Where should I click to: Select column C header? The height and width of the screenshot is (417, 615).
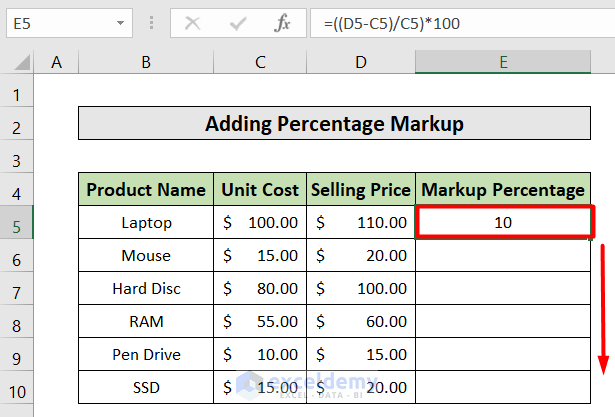pyautogui.click(x=260, y=63)
